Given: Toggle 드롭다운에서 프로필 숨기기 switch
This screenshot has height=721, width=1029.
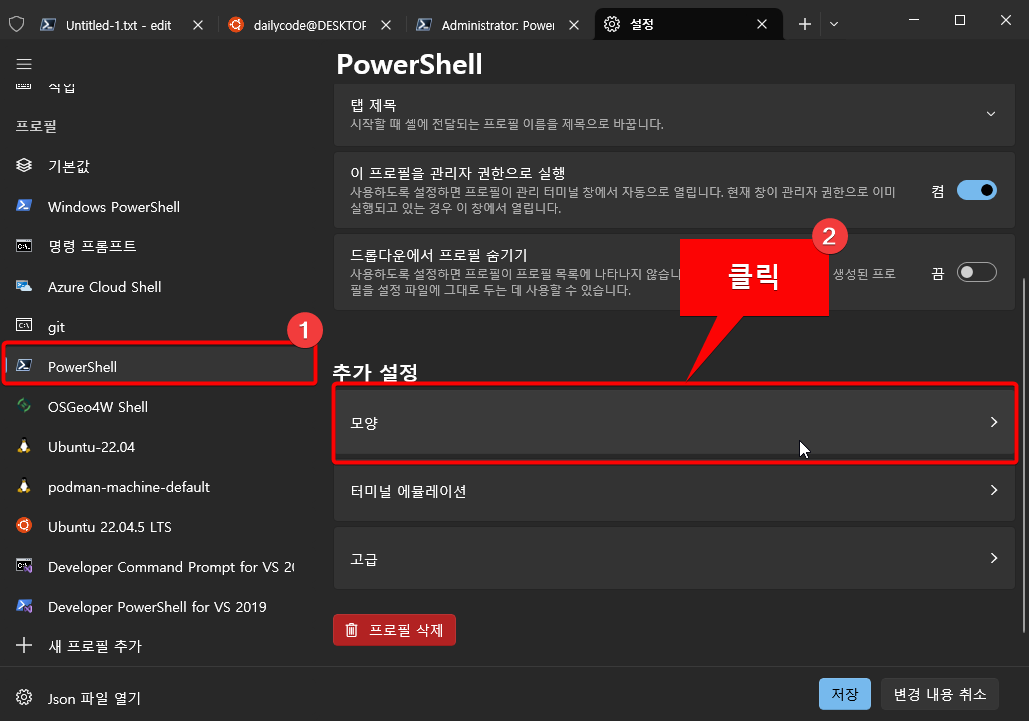Looking at the screenshot, I should click(976, 272).
